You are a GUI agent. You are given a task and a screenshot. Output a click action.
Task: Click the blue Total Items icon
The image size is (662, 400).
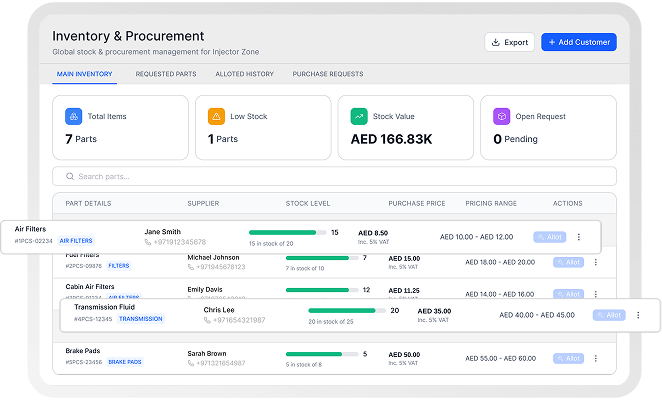(x=73, y=116)
